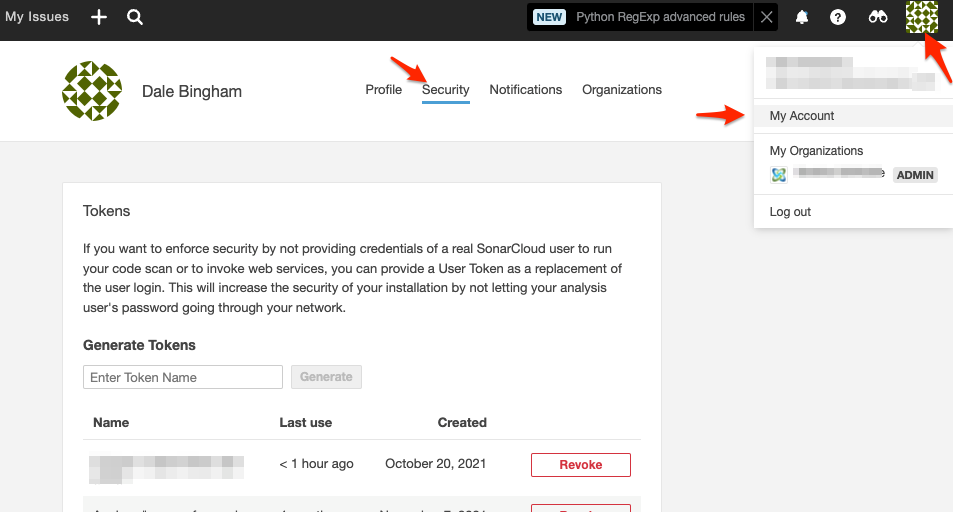Click the Last use column header
This screenshot has height=512, width=953.
[306, 423]
